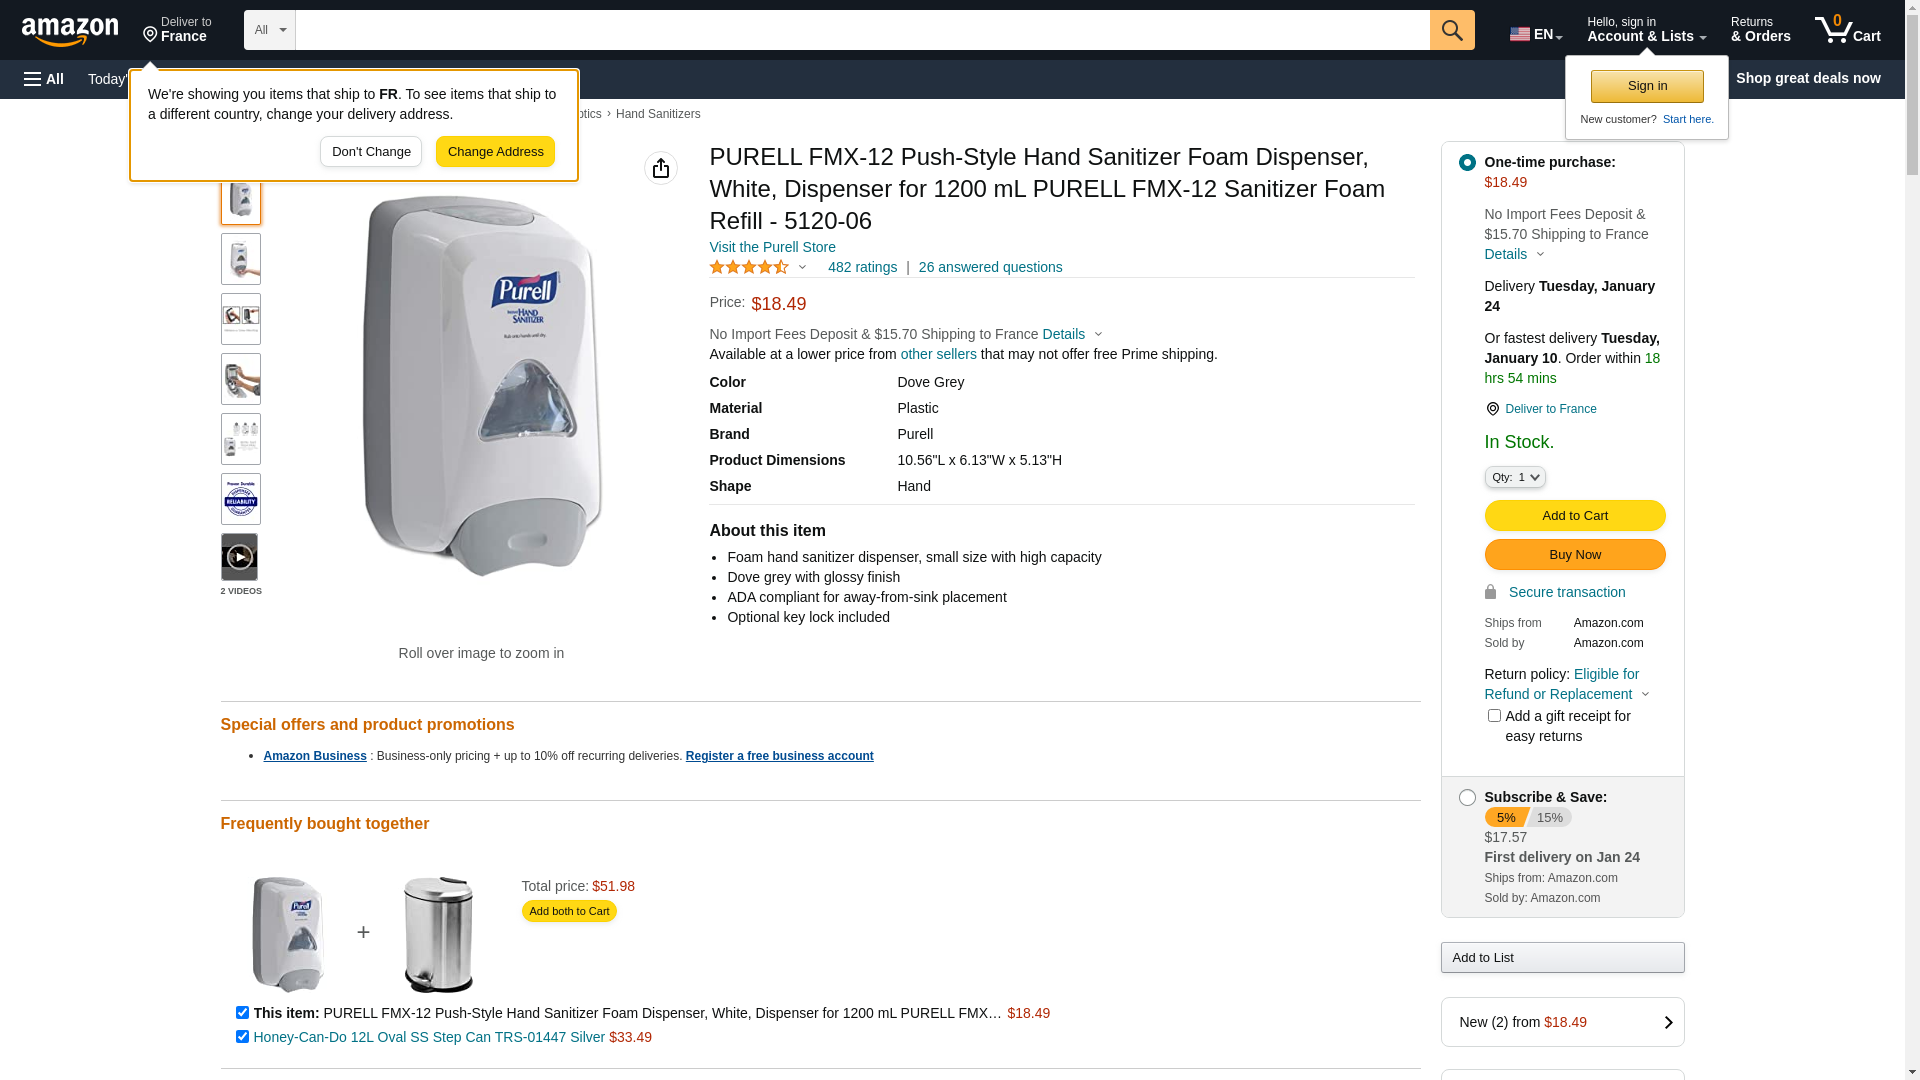Click the Hand Sanitizers breadcrumb

(x=658, y=114)
